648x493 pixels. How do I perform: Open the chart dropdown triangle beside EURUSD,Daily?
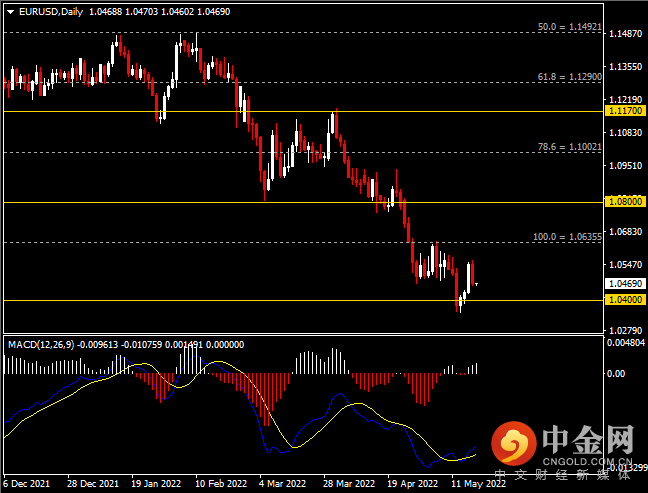[11, 12]
